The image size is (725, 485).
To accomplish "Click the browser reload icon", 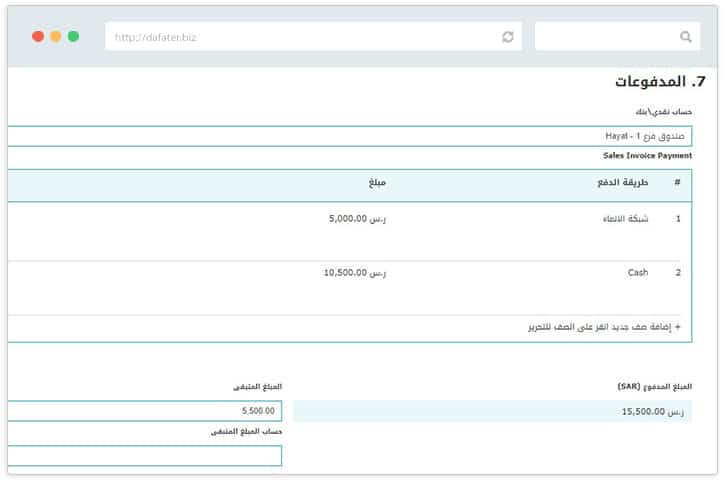I will [508, 37].
